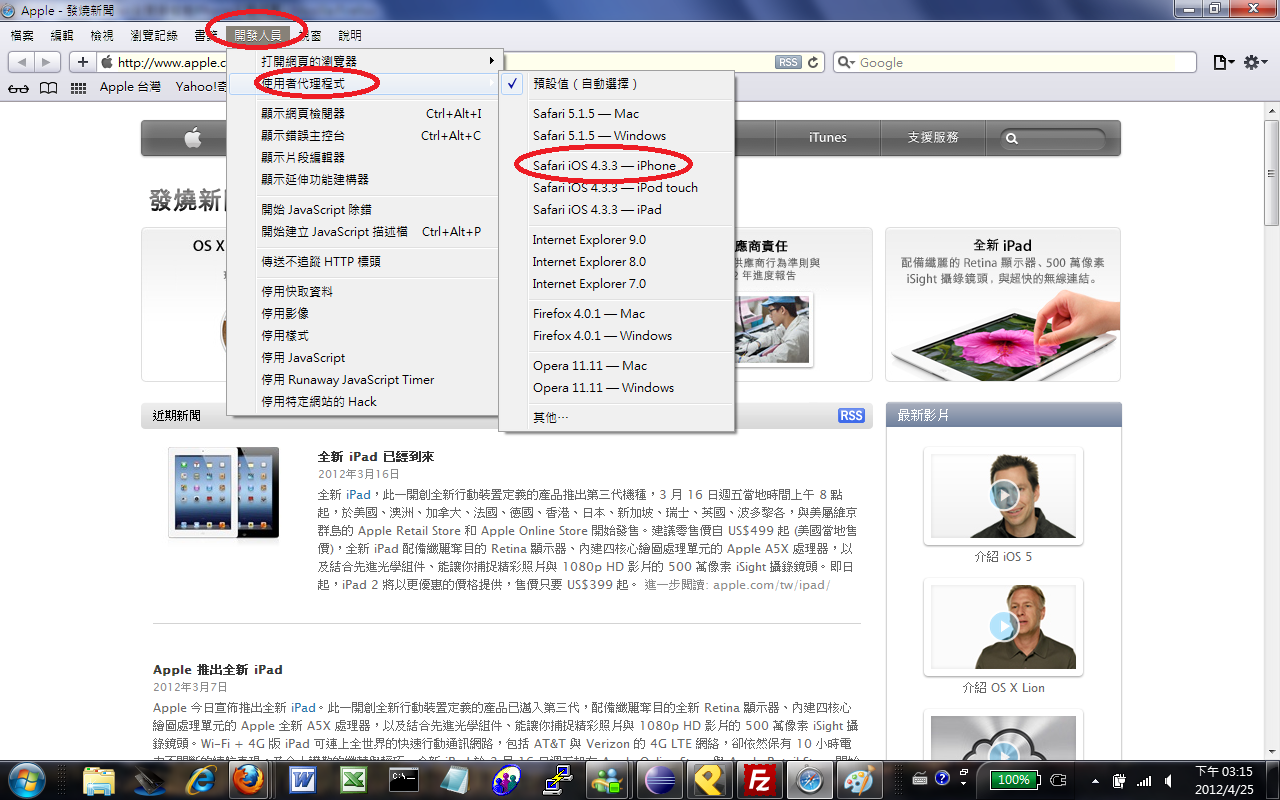Click the blue RSS badge beside 近期新聞

[851, 416]
